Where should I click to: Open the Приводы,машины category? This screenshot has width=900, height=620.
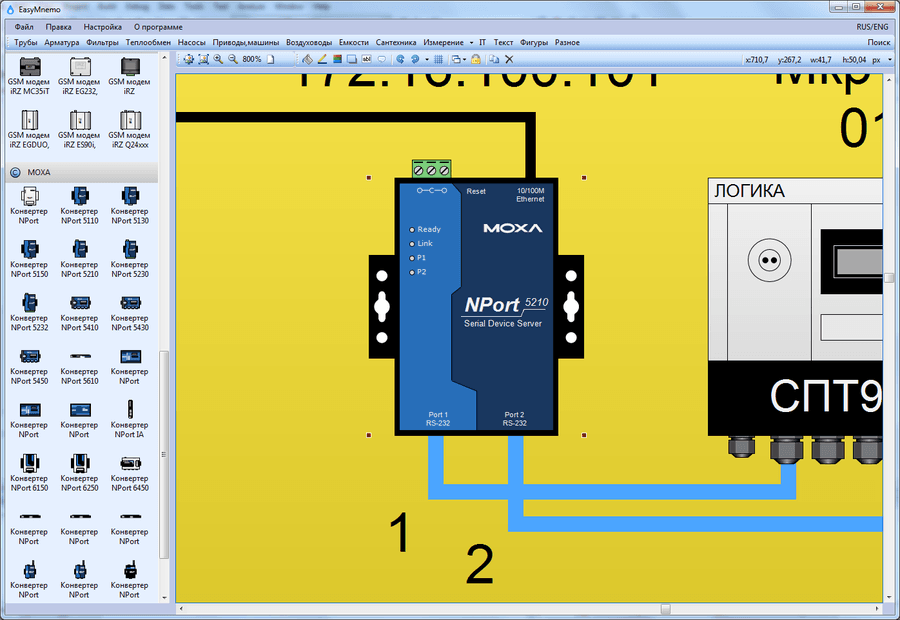pos(246,42)
